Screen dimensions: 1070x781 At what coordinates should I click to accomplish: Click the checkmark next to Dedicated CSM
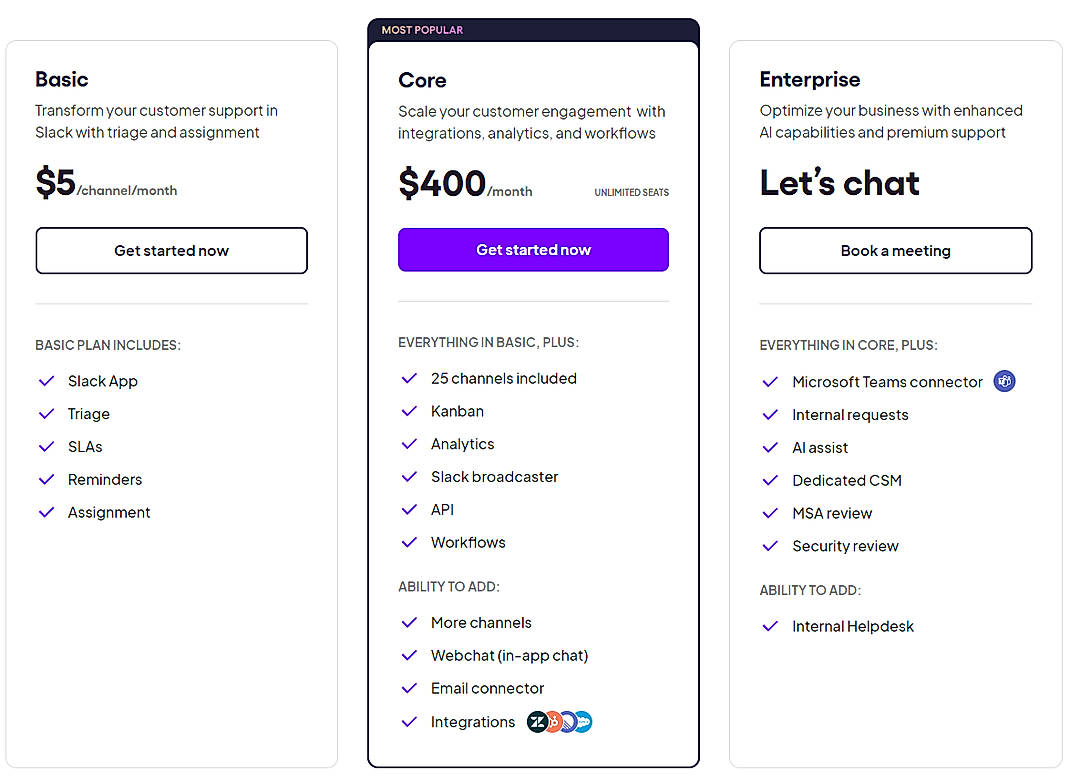point(769,480)
